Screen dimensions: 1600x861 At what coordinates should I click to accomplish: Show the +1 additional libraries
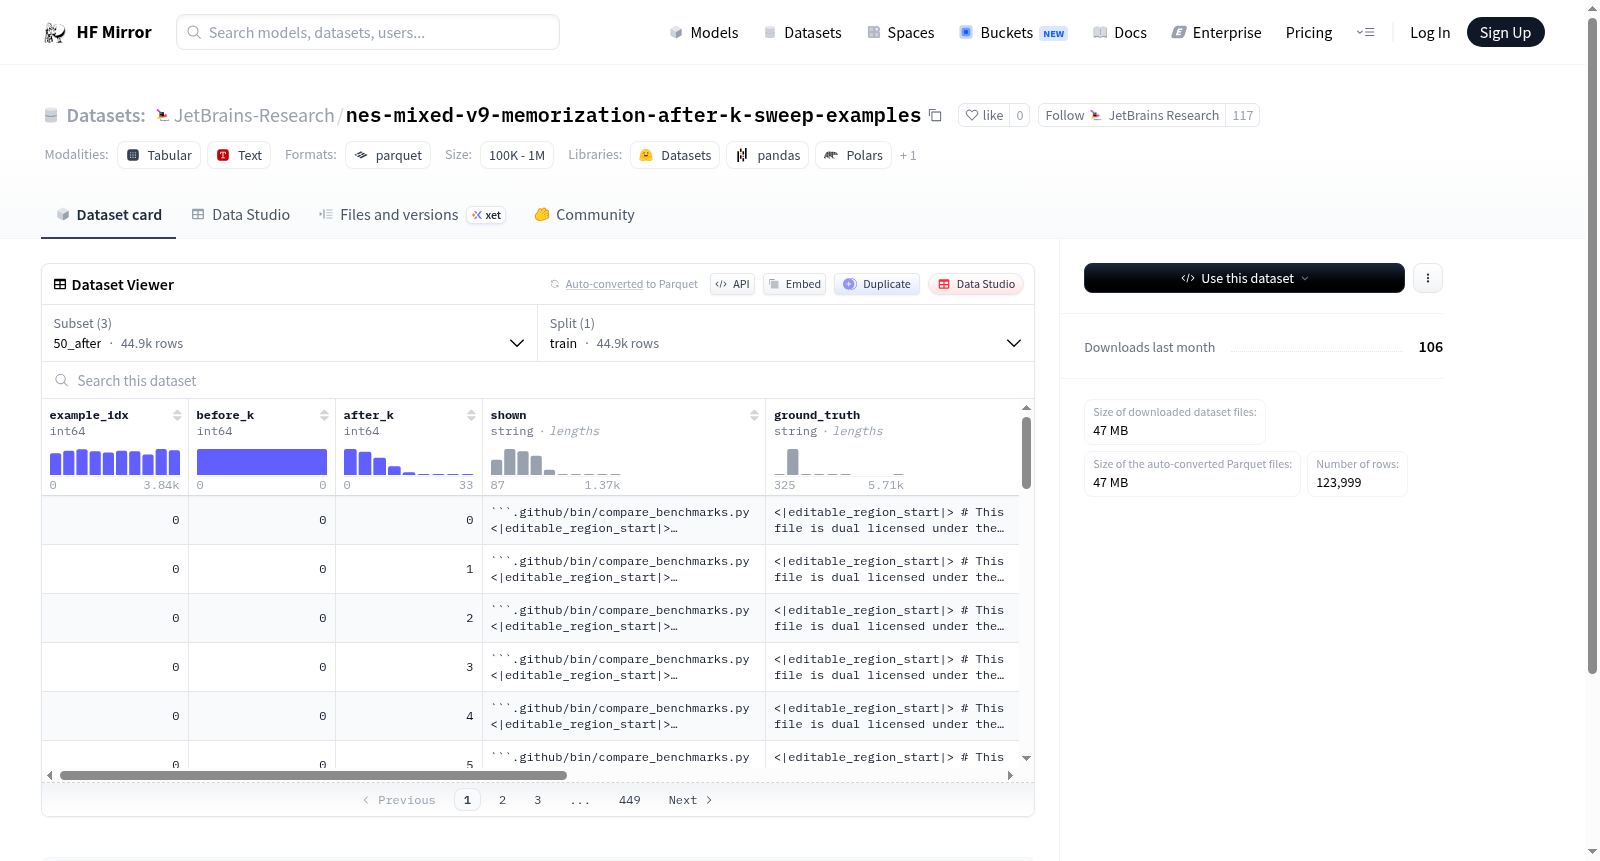coord(908,156)
